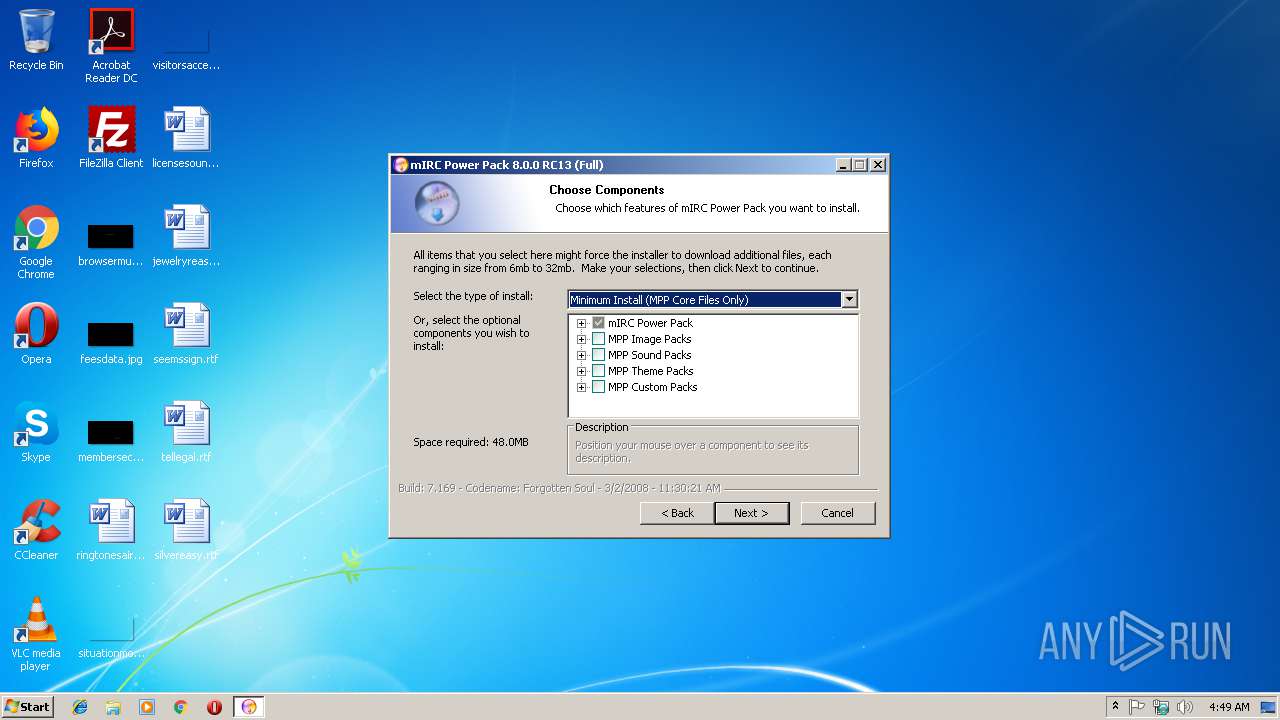Open Action Center flag tray icon
Image resolution: width=1280 pixels, height=720 pixels.
point(1137,707)
